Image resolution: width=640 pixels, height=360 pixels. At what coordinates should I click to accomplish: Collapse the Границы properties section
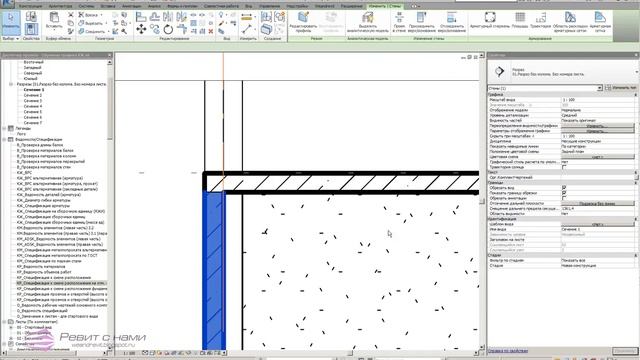tap(636, 183)
